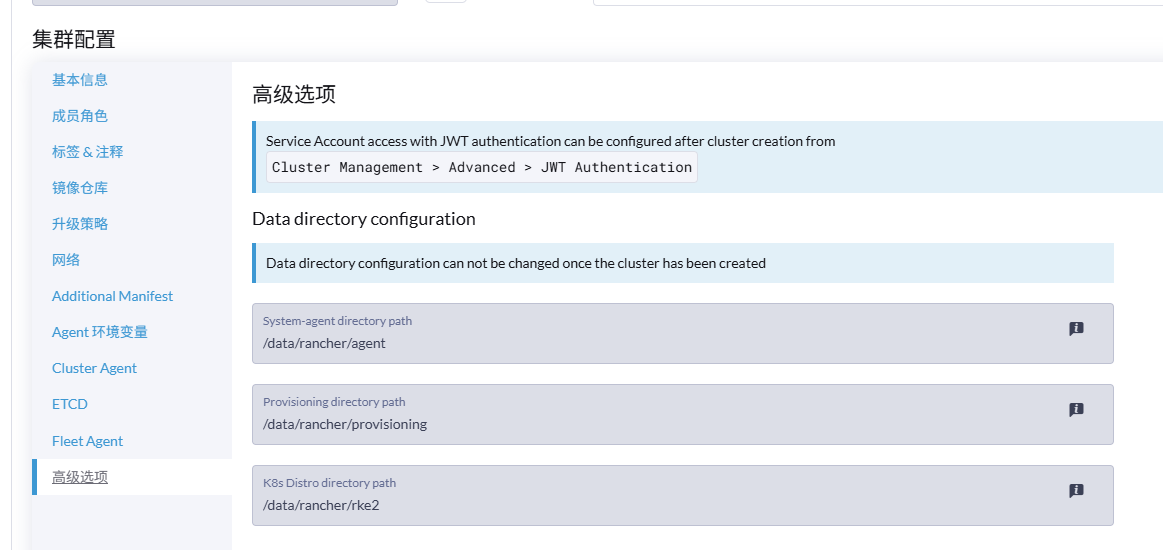Click info icon for K8s Distro directory path

(1076, 490)
